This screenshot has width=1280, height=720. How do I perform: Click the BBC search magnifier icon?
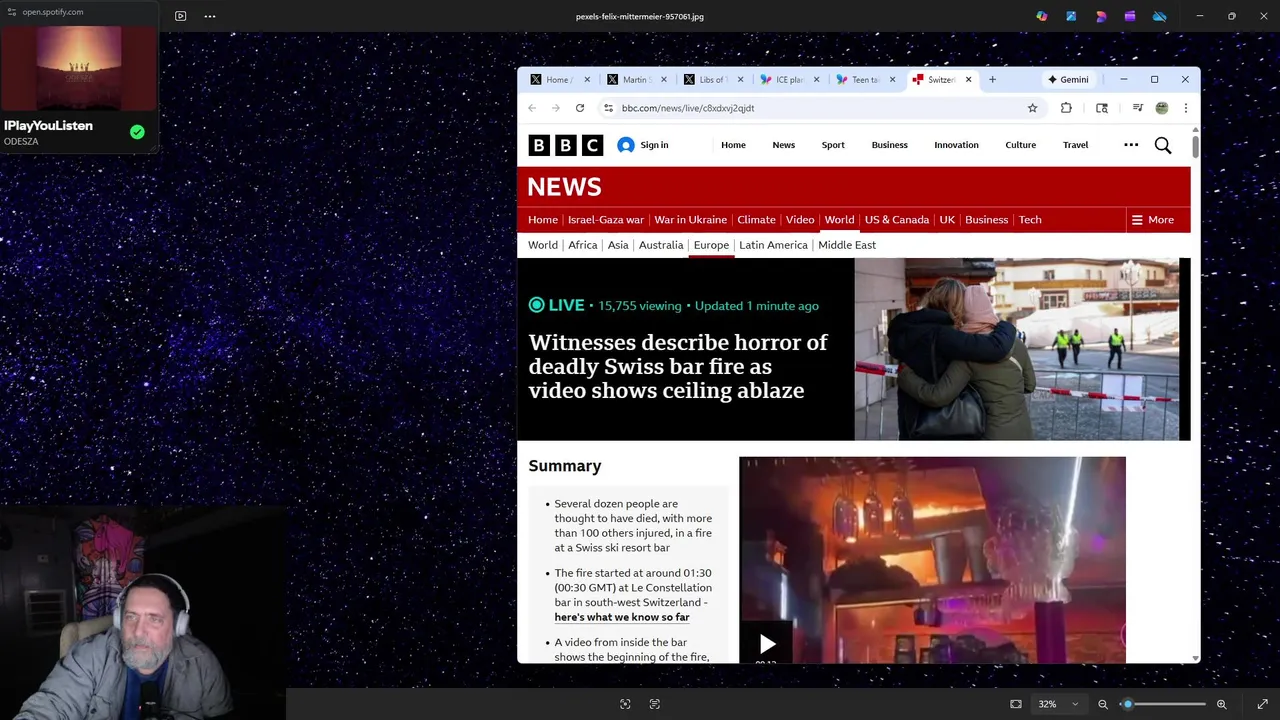click(x=1163, y=145)
